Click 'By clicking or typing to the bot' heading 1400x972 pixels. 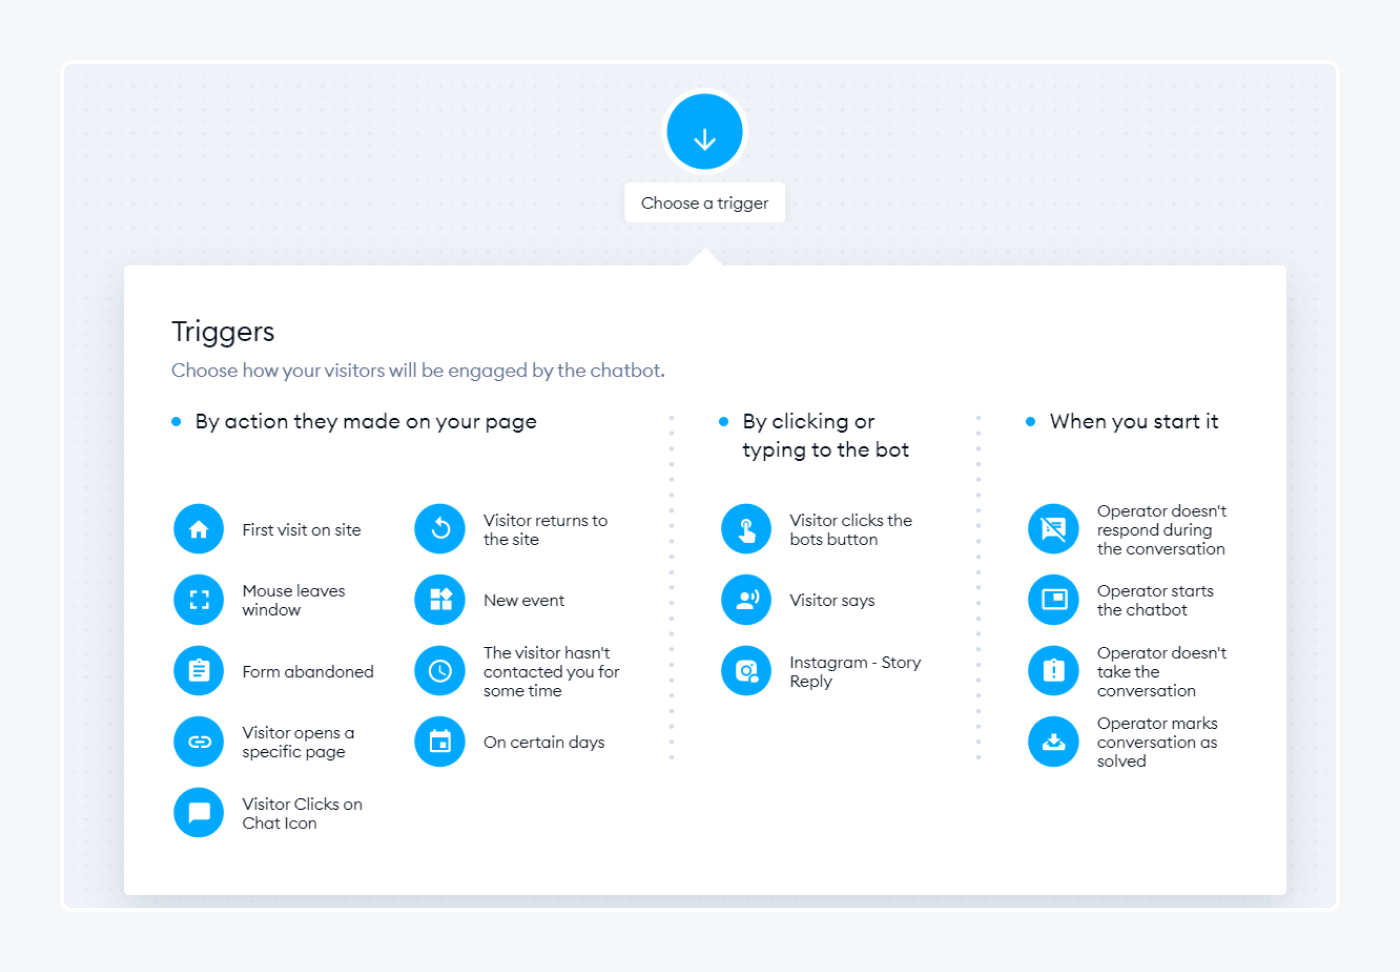pos(826,436)
